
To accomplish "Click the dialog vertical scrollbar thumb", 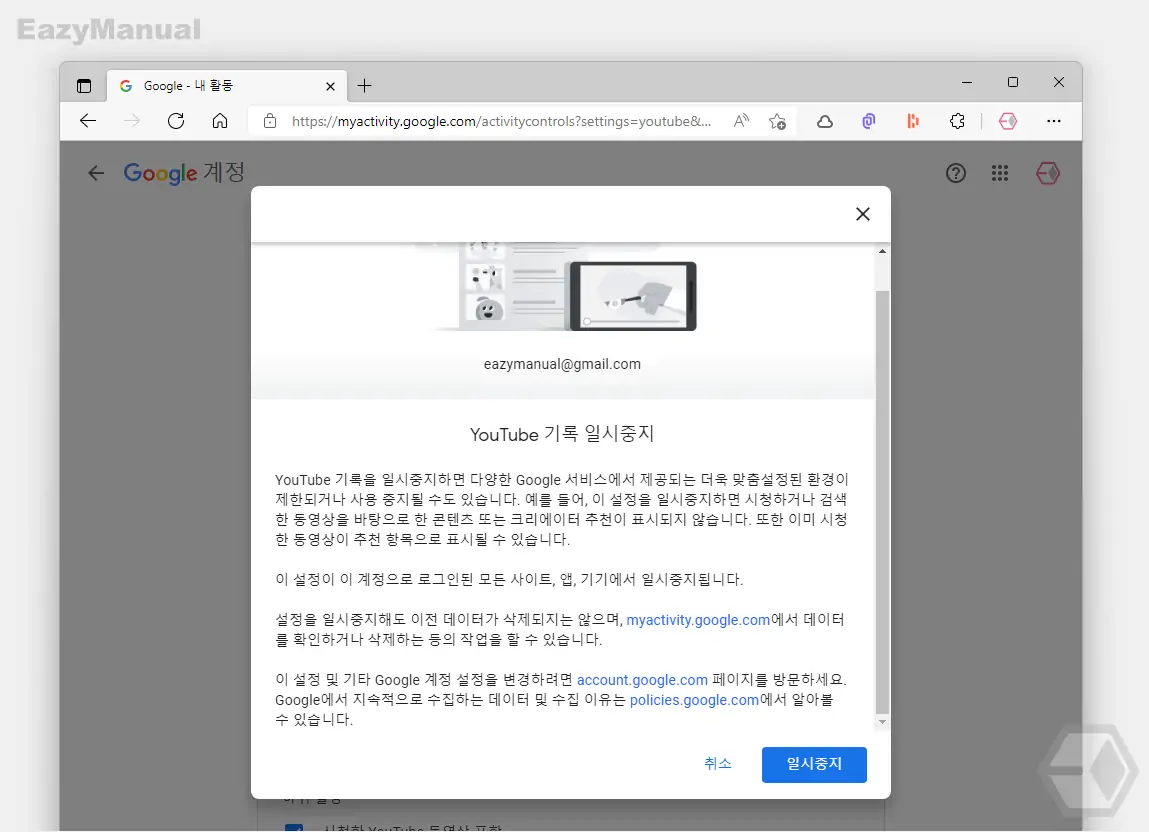I will [882, 502].
